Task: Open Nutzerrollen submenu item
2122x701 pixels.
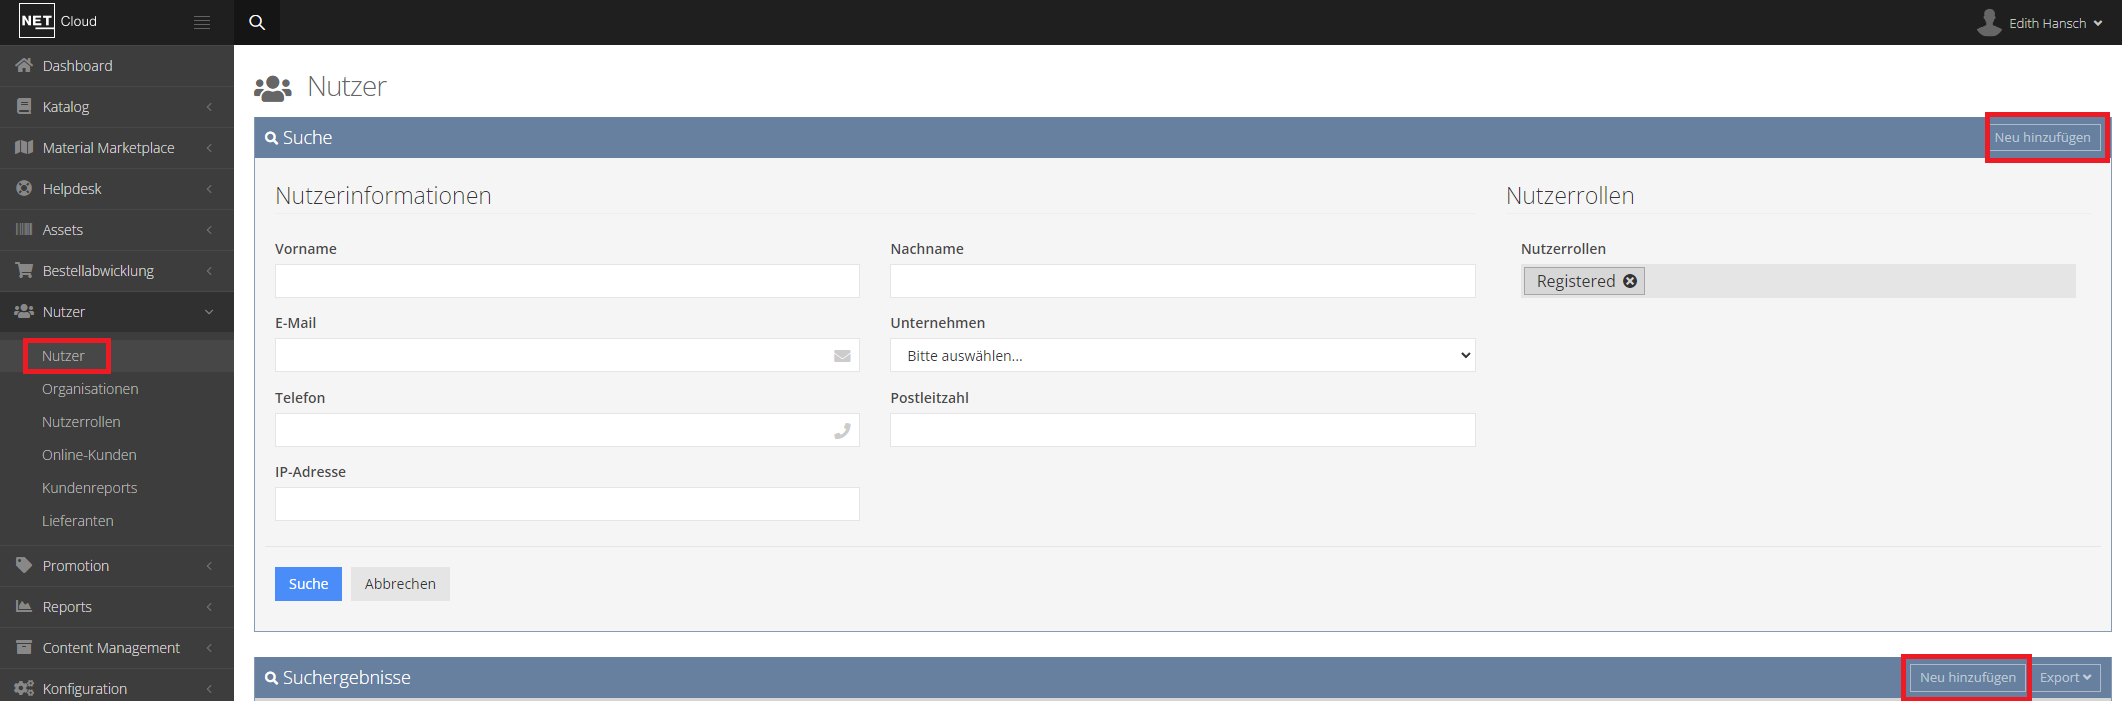Action: point(81,422)
